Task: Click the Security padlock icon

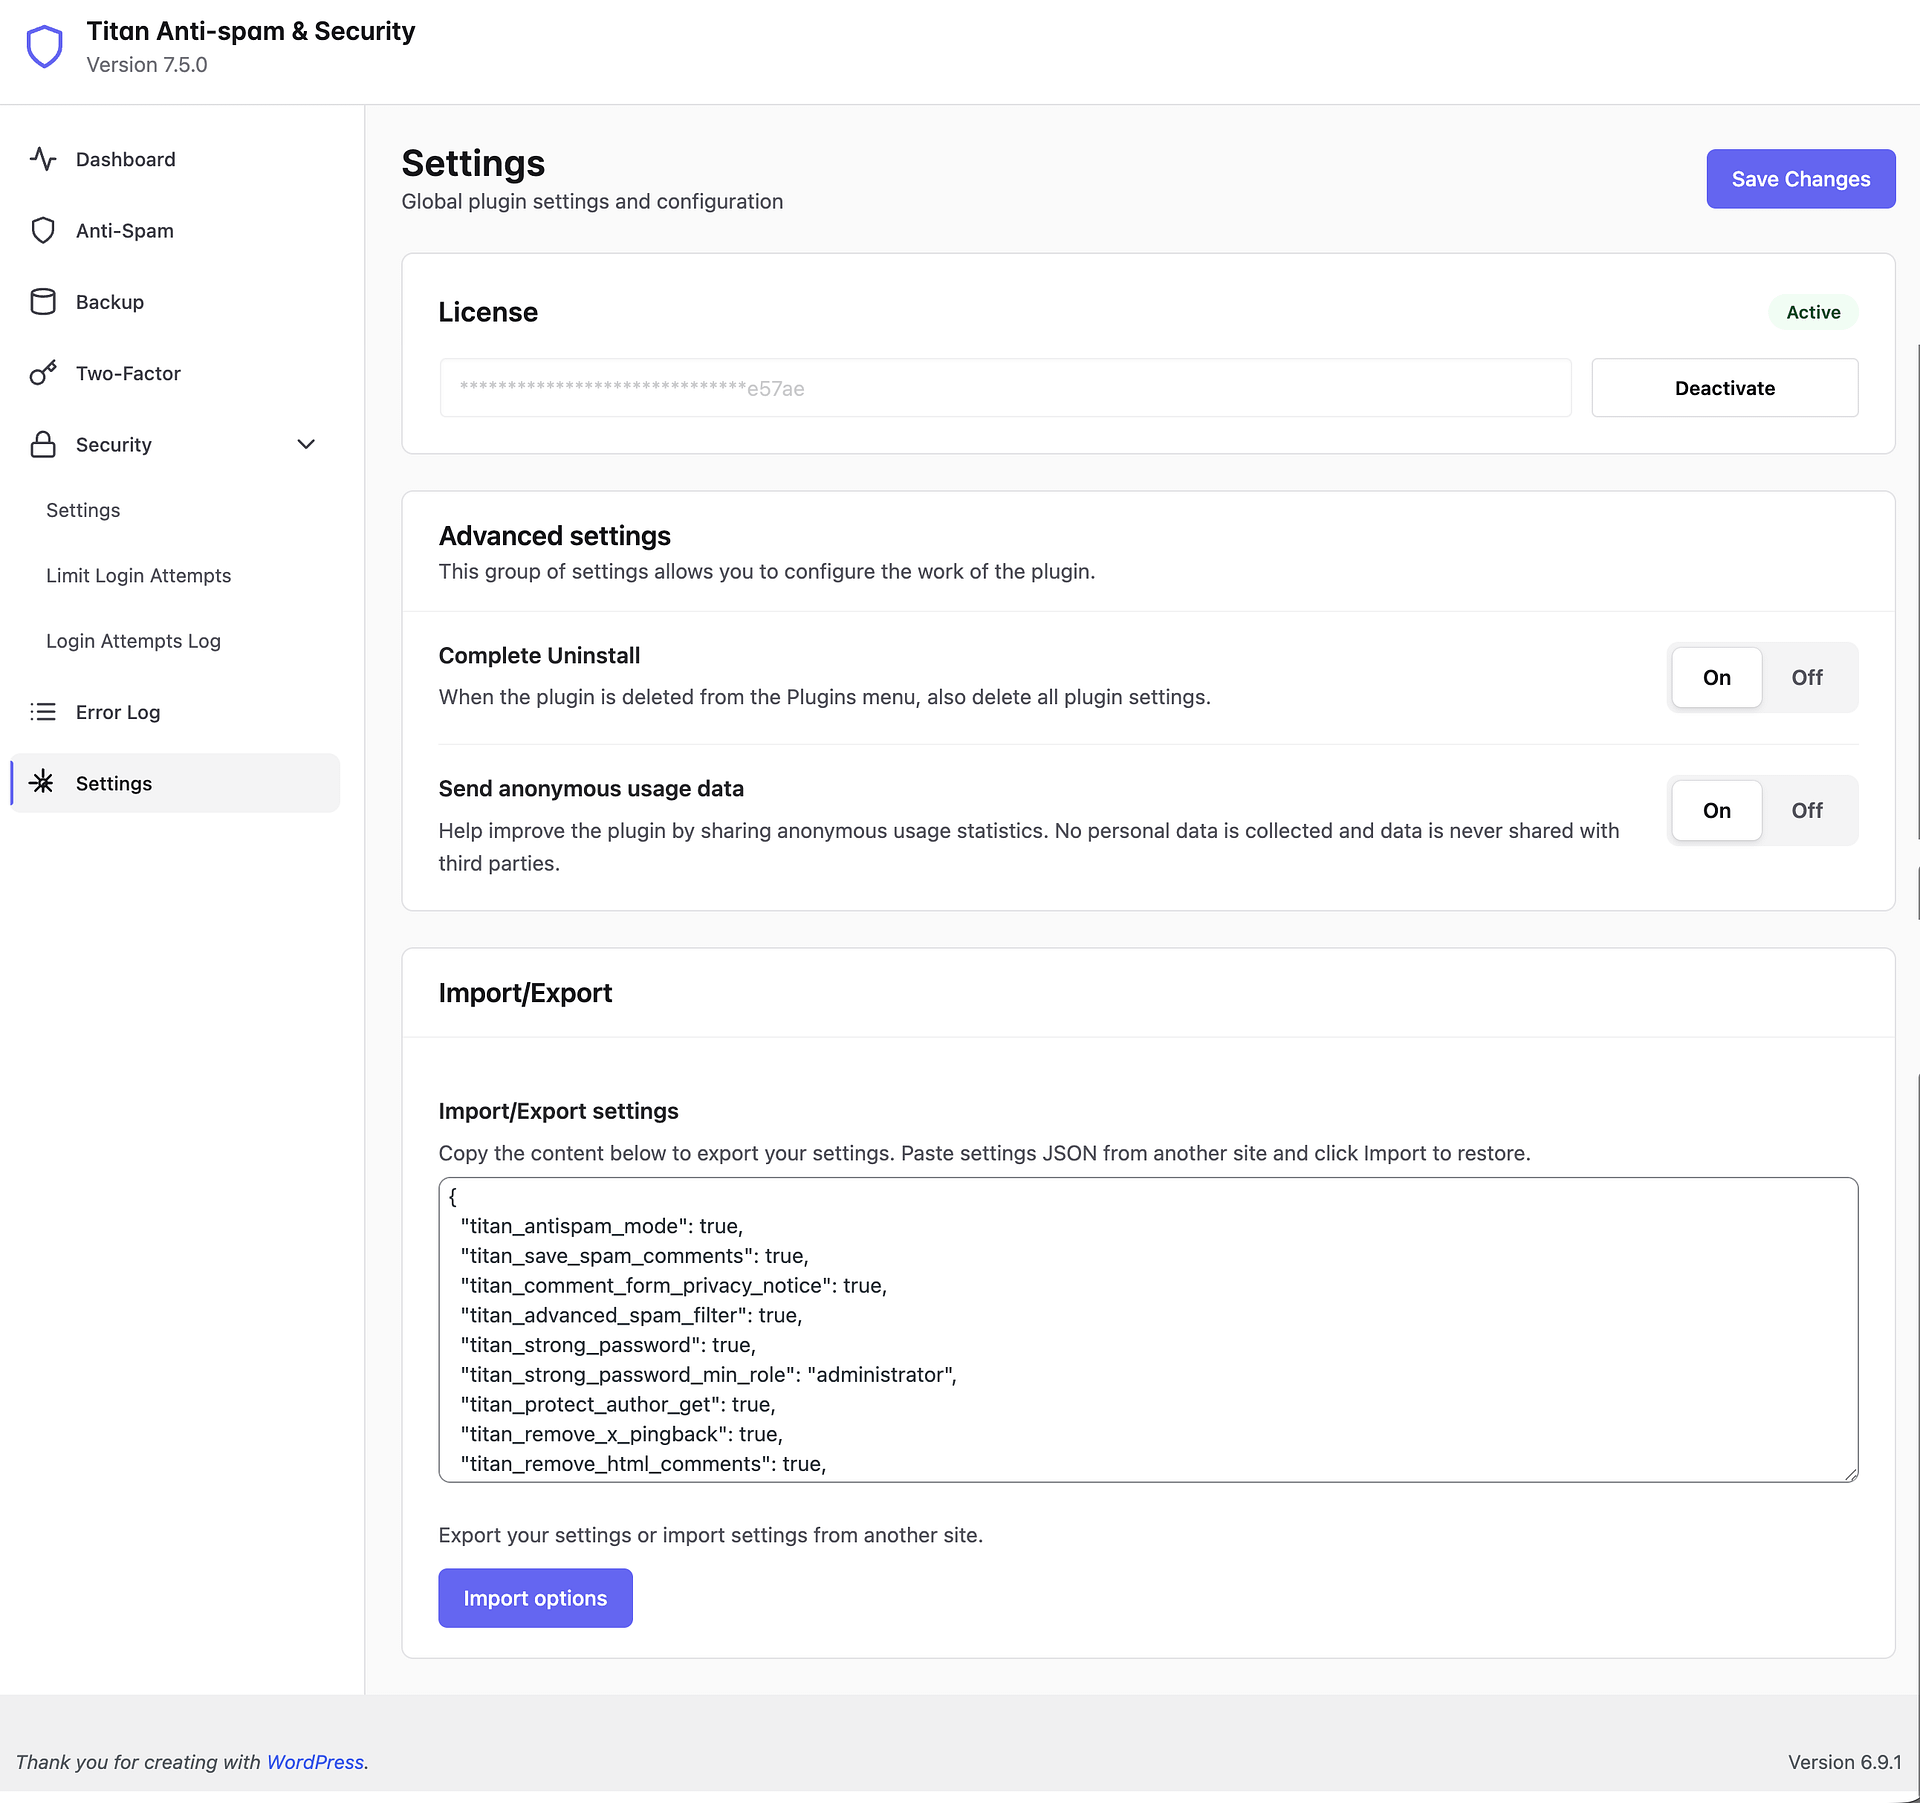Action: click(x=43, y=444)
